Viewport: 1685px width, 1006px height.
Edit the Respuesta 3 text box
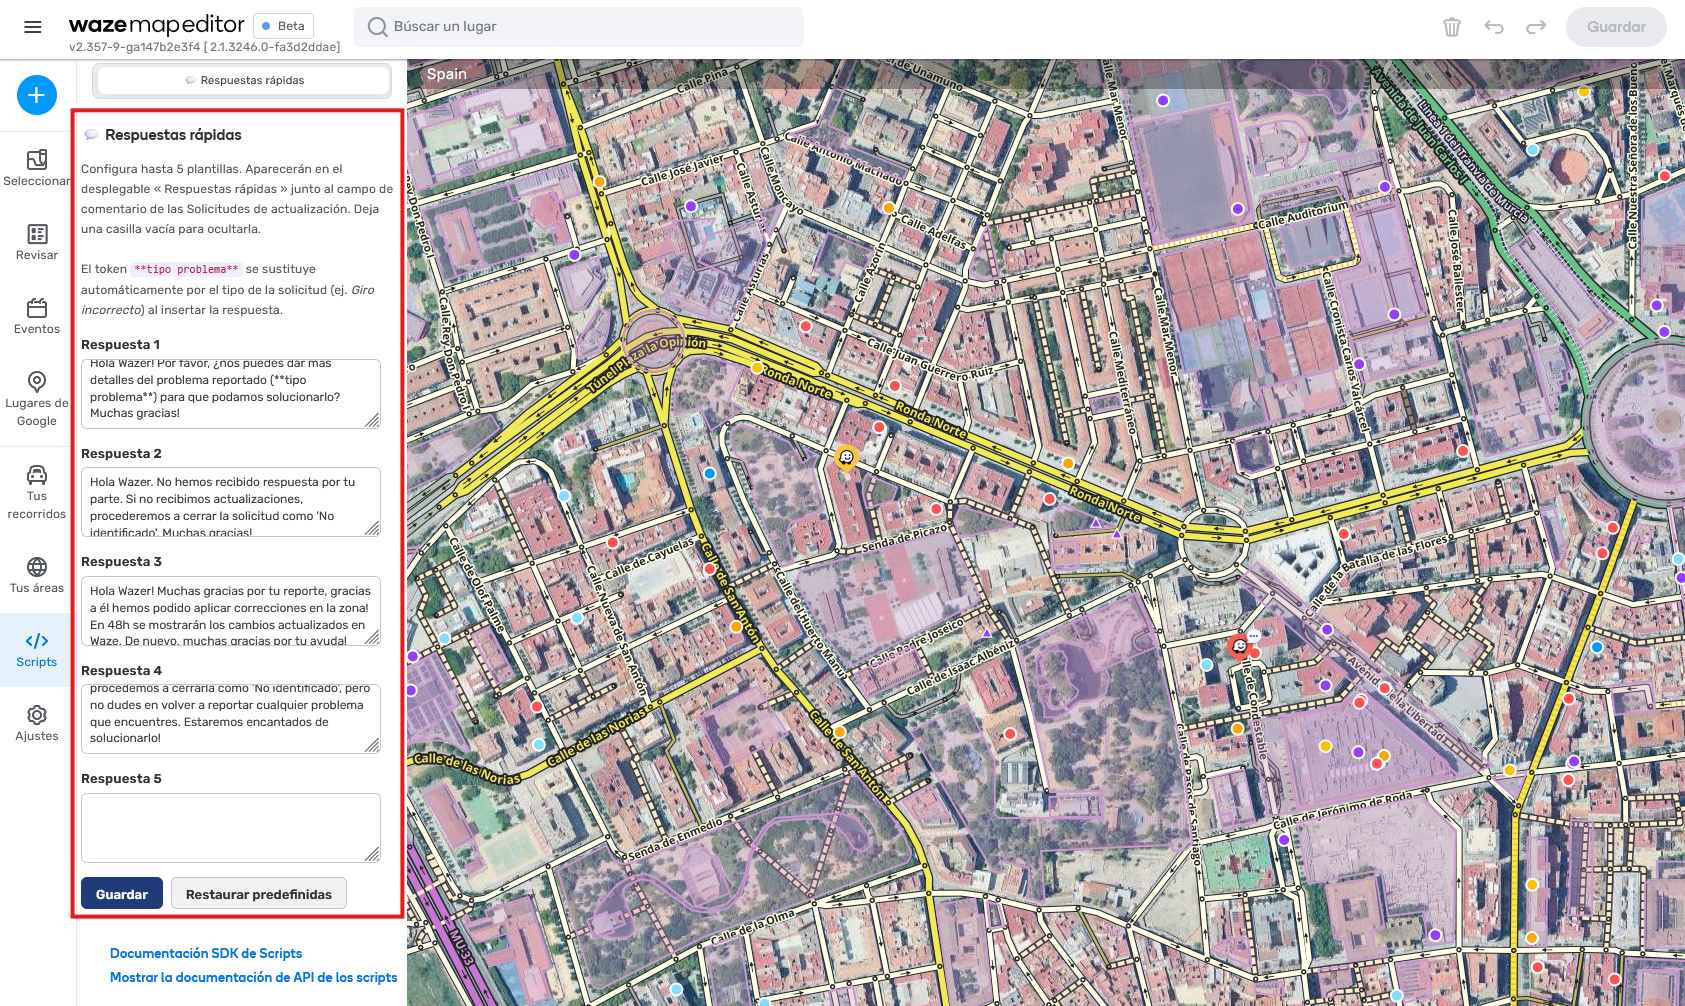[231, 611]
